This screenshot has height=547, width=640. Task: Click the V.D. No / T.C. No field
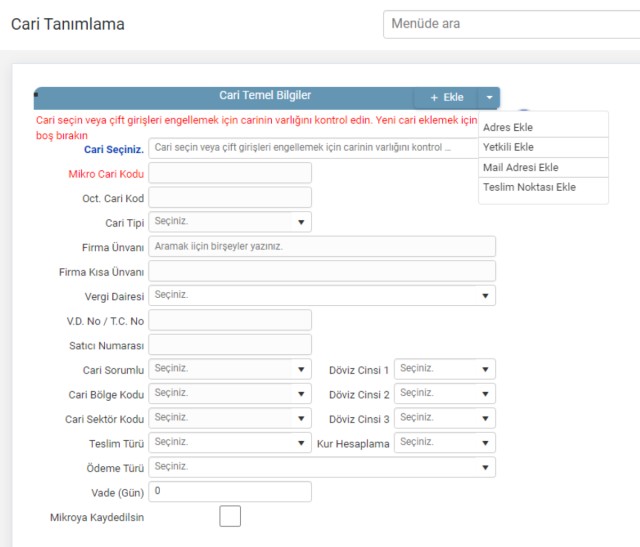pos(230,320)
